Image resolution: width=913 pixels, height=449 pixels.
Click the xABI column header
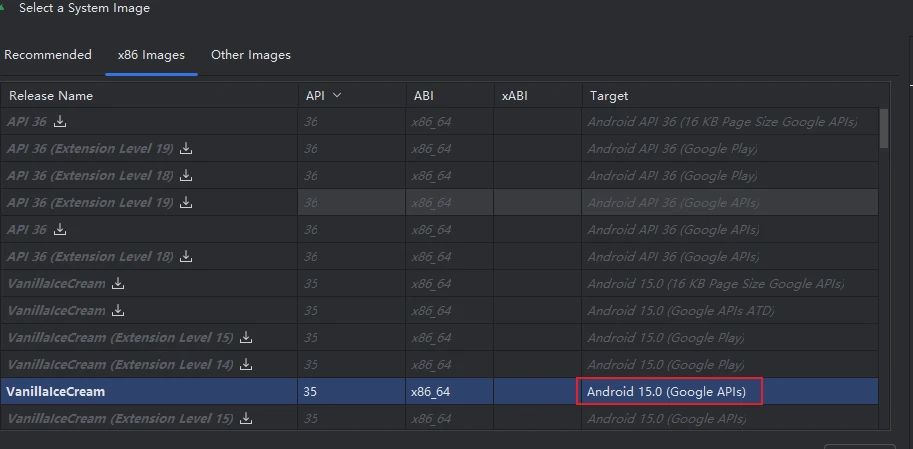(x=516, y=96)
